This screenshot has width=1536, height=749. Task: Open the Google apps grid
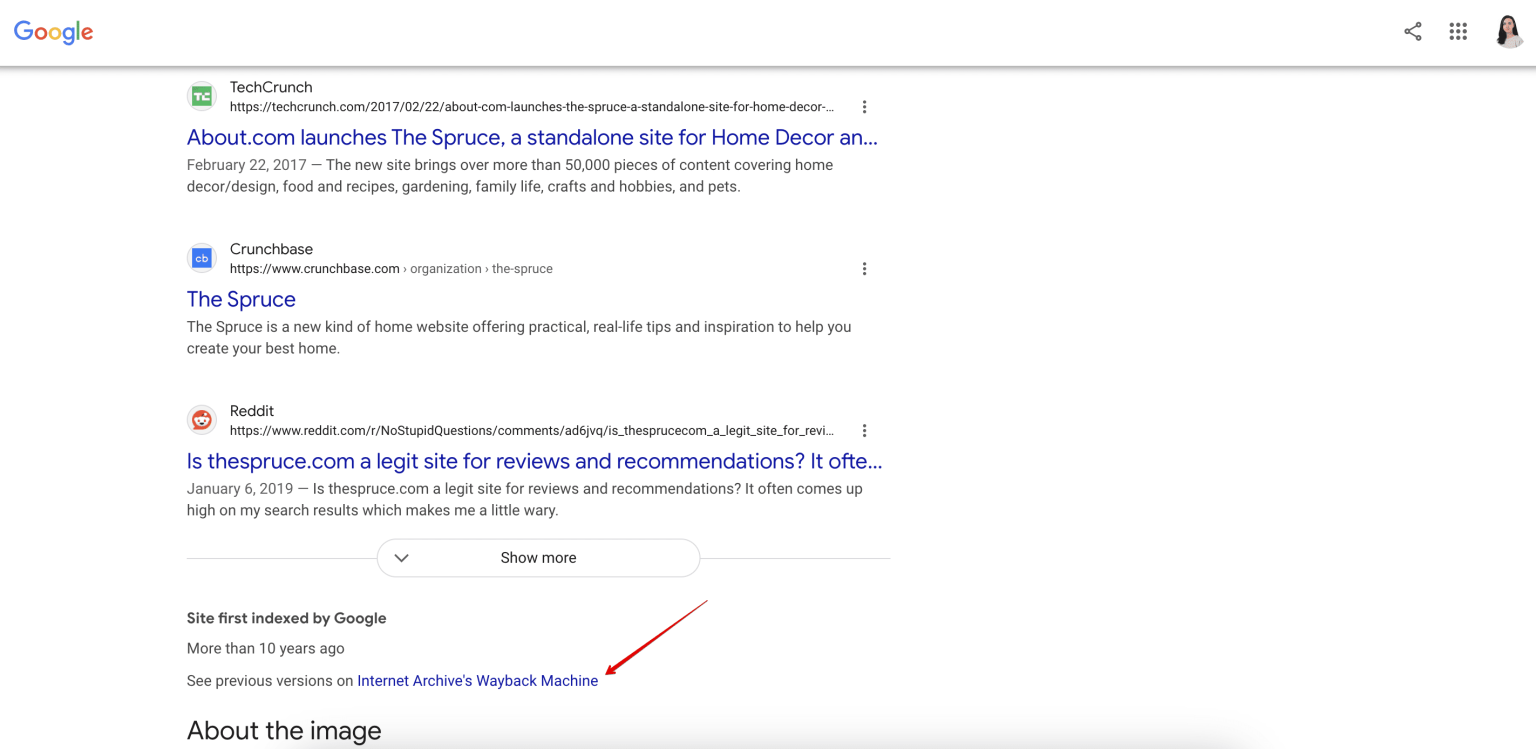[1458, 32]
